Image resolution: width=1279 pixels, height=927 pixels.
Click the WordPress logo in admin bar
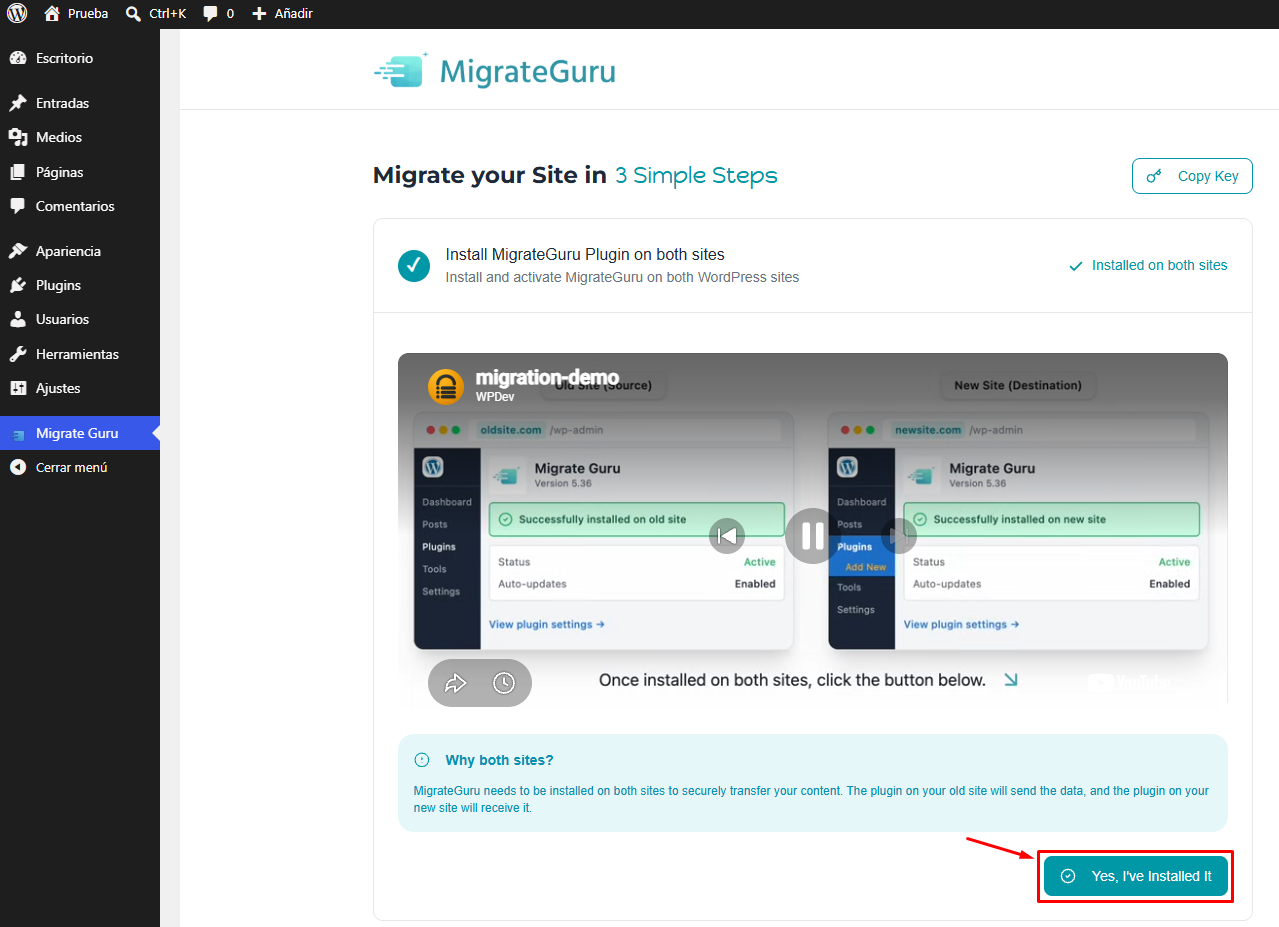coord(18,14)
